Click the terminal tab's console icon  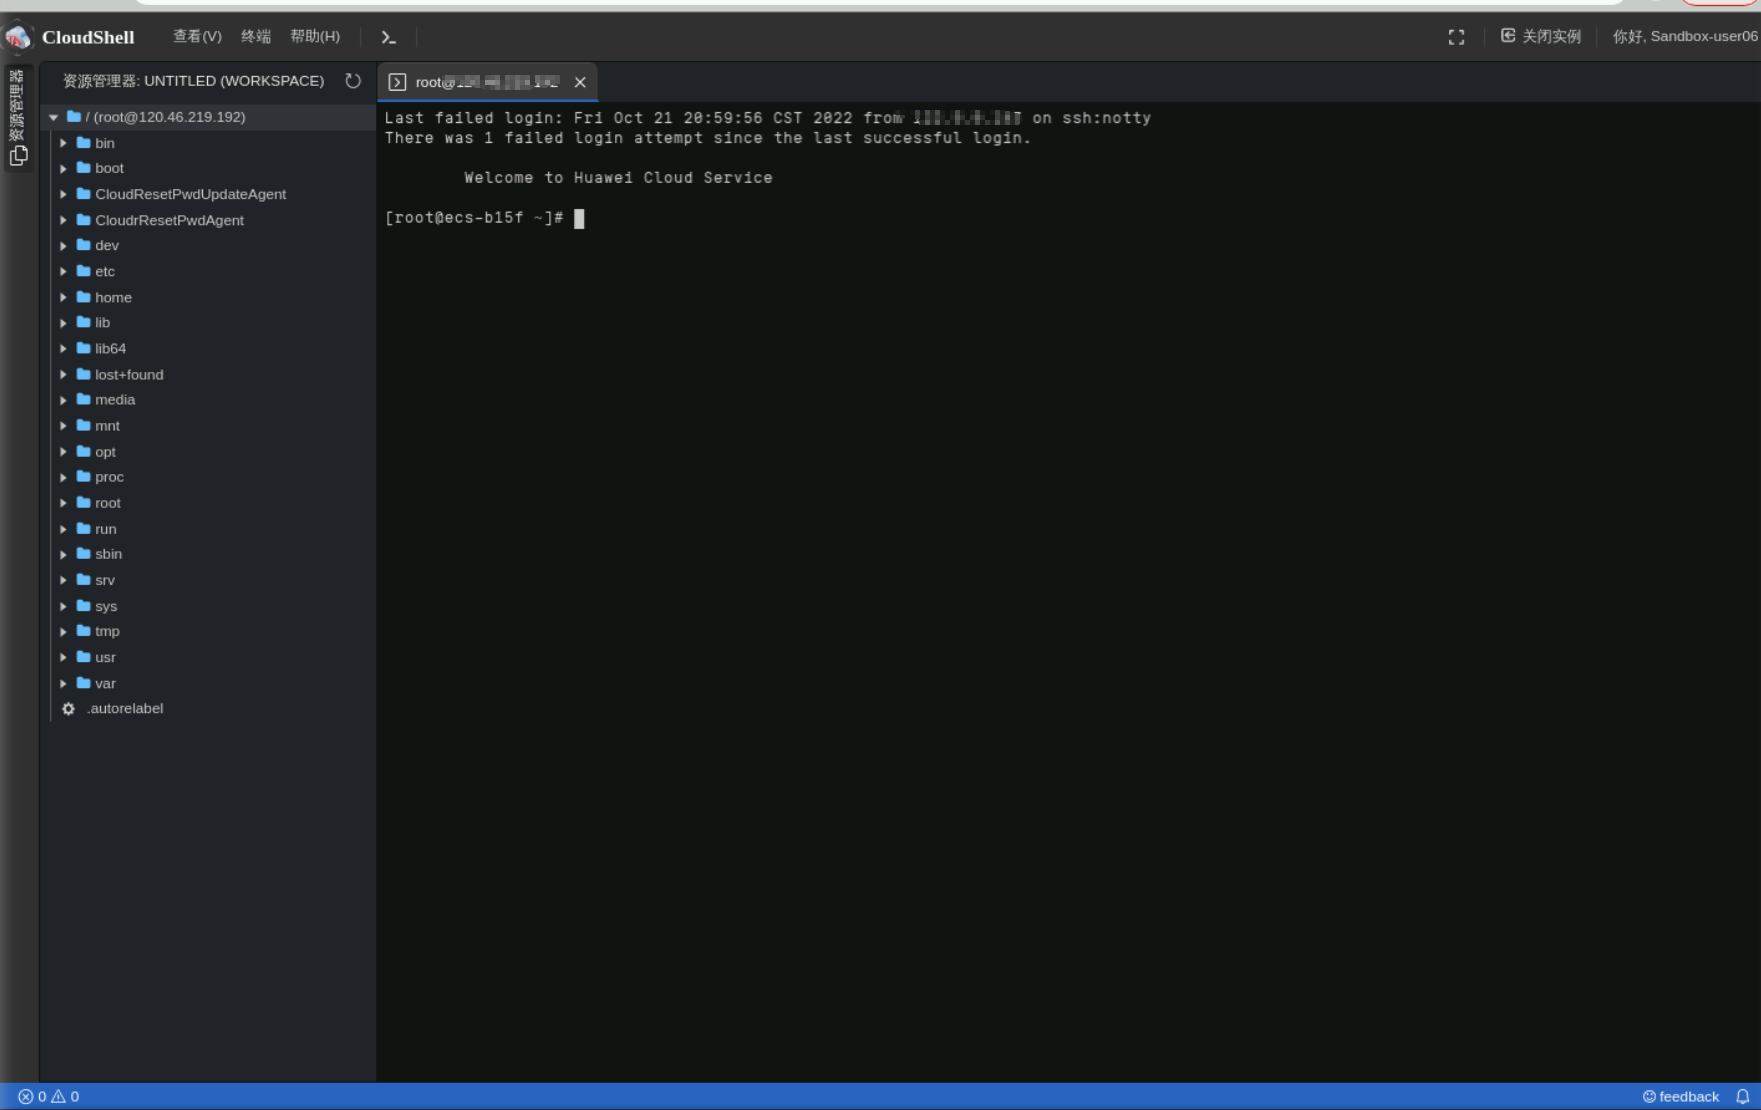click(397, 82)
